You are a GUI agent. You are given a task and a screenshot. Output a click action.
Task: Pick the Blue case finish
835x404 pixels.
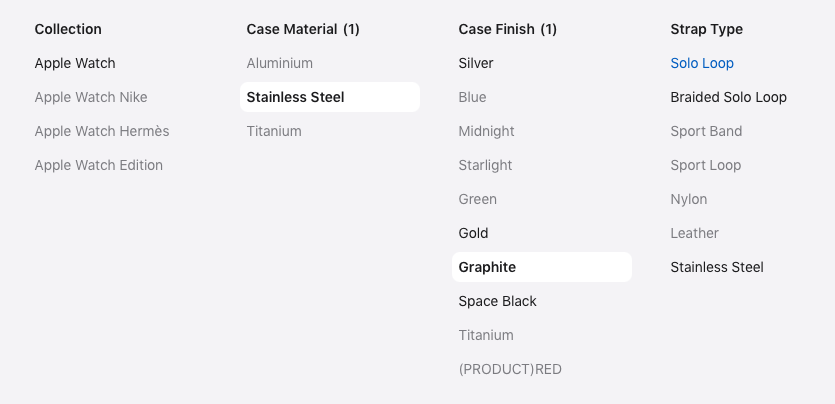(473, 97)
